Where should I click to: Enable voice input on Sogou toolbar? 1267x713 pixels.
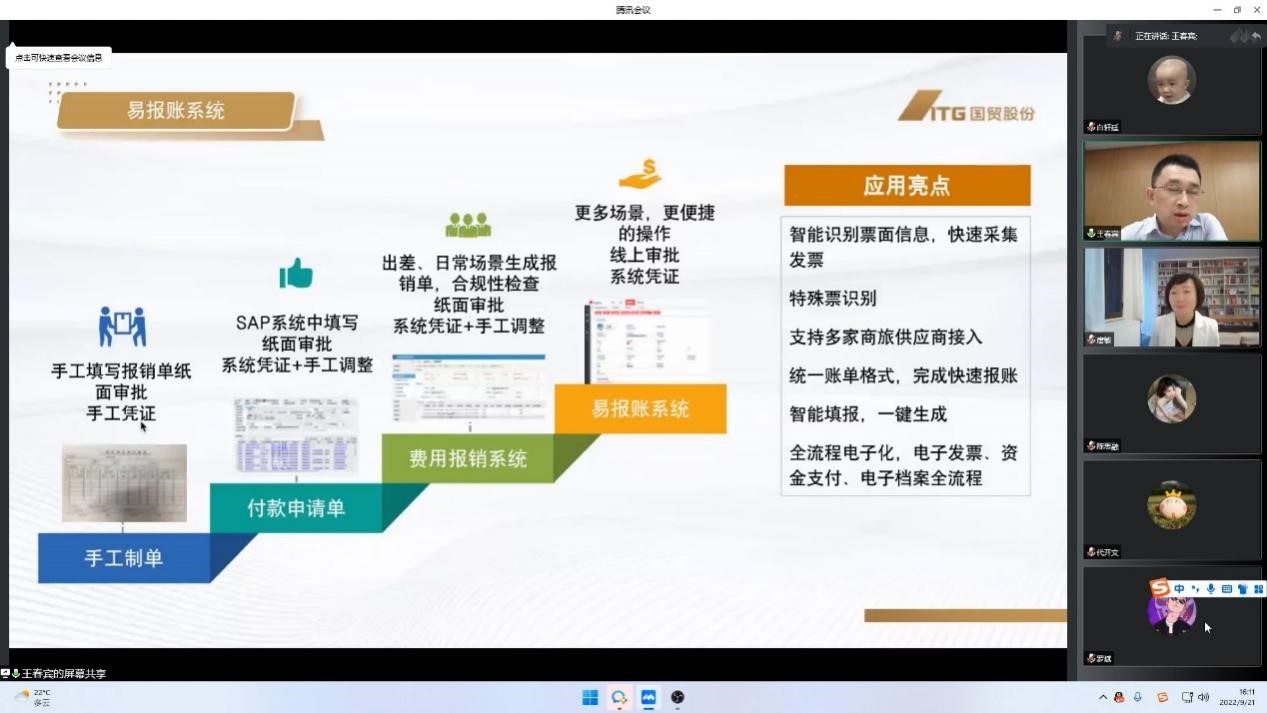pos(1211,589)
